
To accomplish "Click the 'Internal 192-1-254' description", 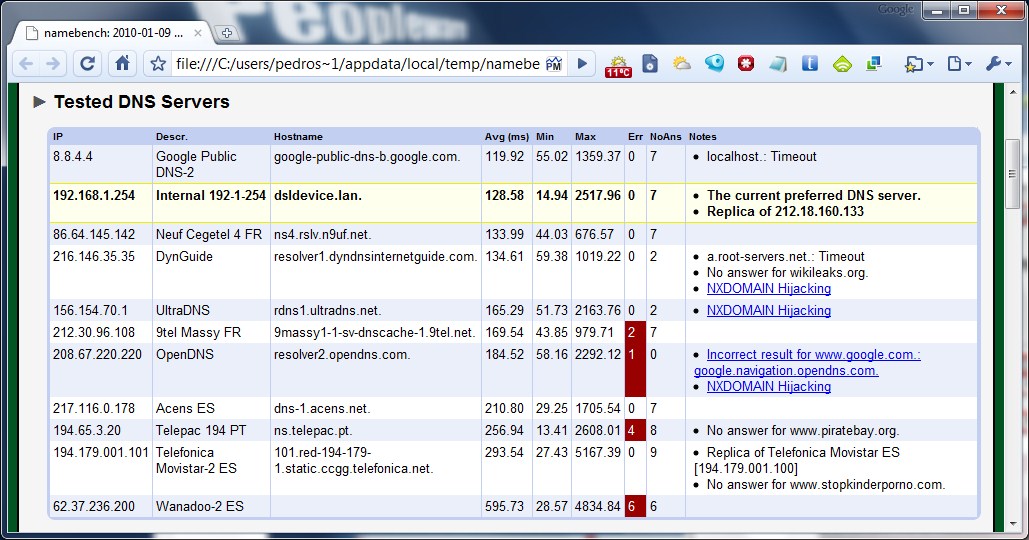I will tap(211, 196).
